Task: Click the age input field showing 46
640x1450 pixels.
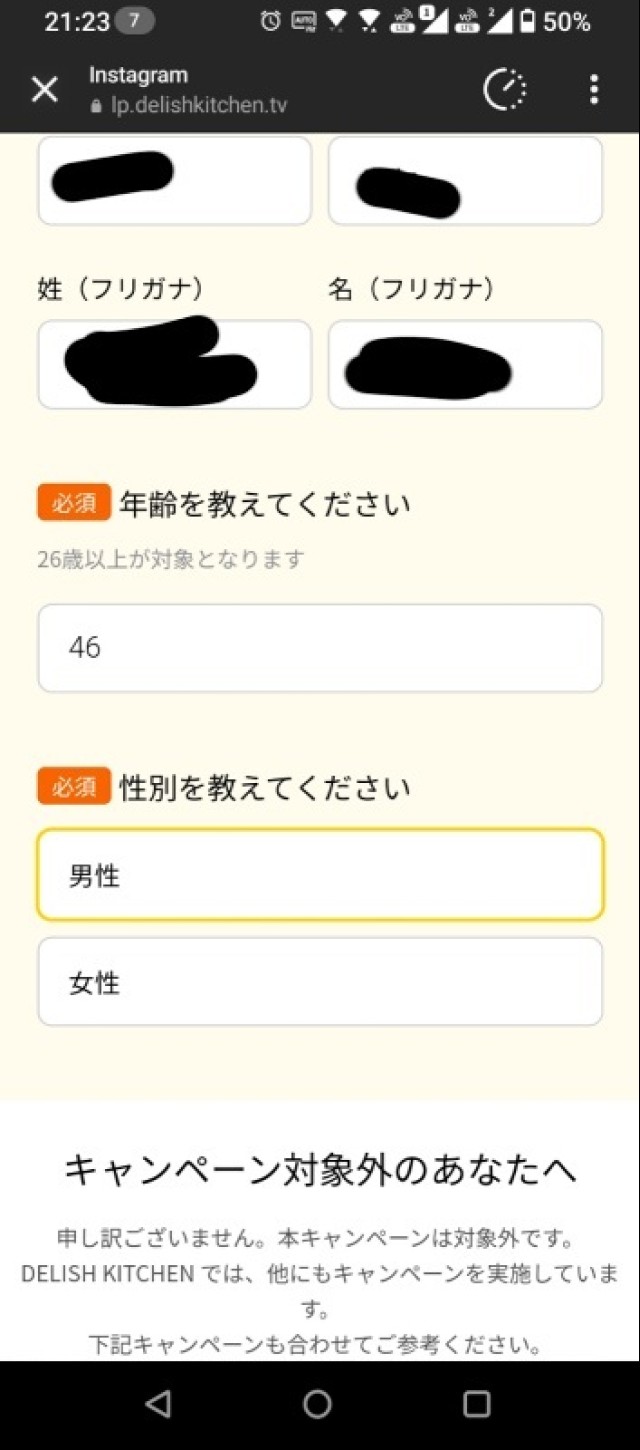Action: tap(320, 648)
